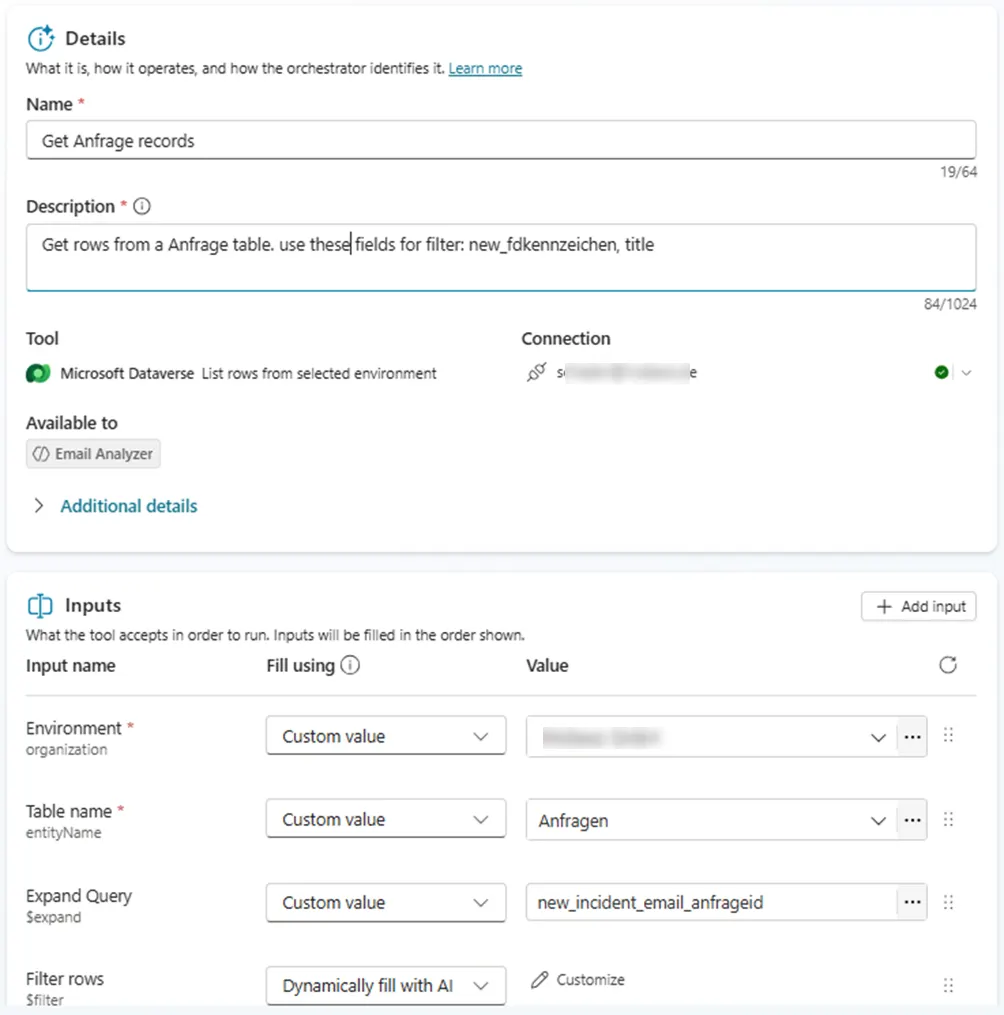The height and width of the screenshot is (1015, 1004).
Task: Open ellipsis menu for Environment value
Action: [x=911, y=737]
